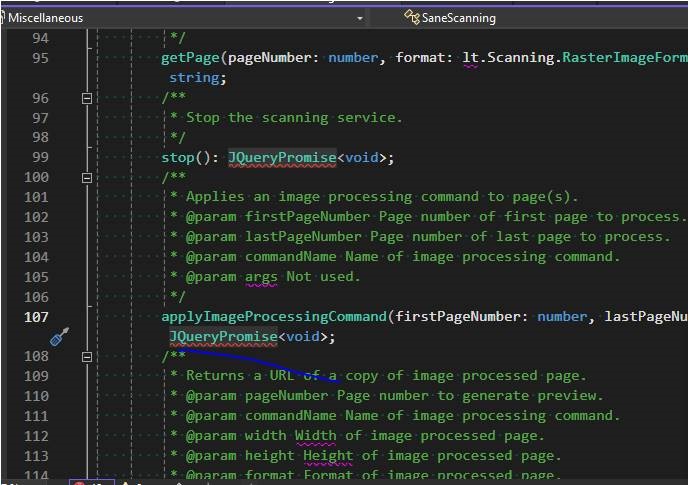688x485 pixels.
Task: Click the 'Width' word on line 112
Action: [x=315, y=435]
